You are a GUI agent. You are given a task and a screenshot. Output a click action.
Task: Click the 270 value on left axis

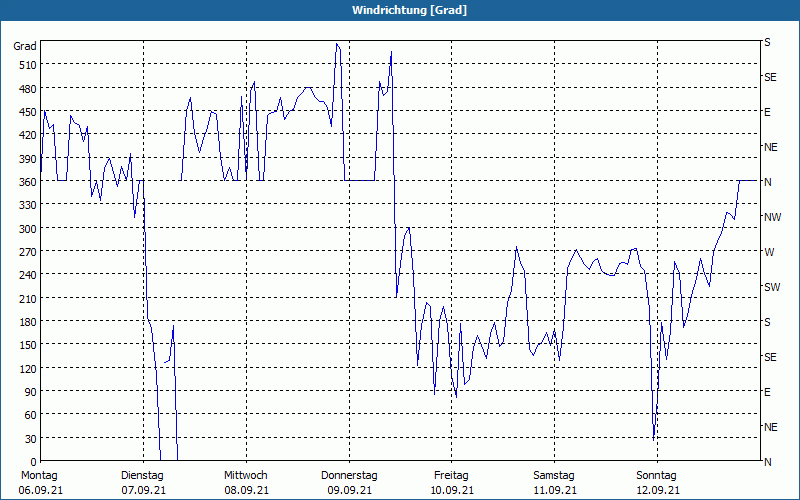28,252
